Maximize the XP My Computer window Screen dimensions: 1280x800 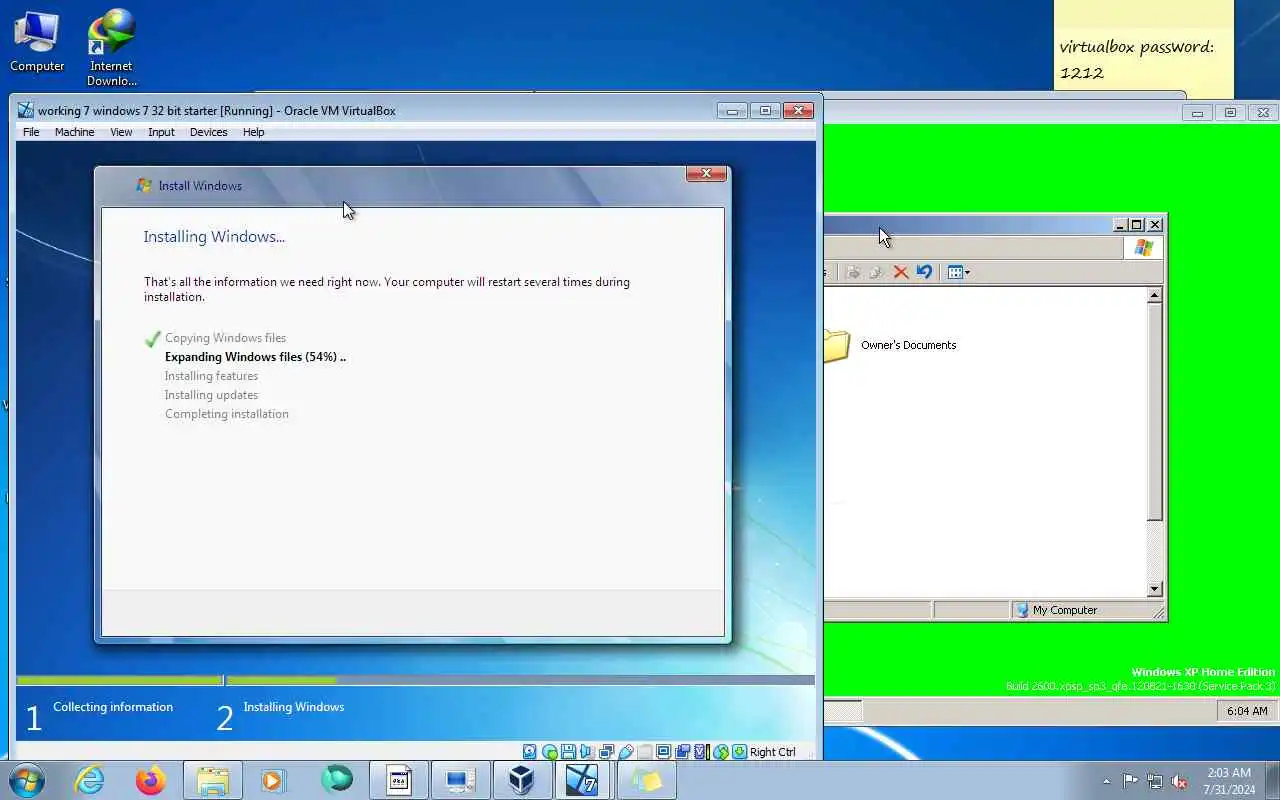pos(1136,225)
